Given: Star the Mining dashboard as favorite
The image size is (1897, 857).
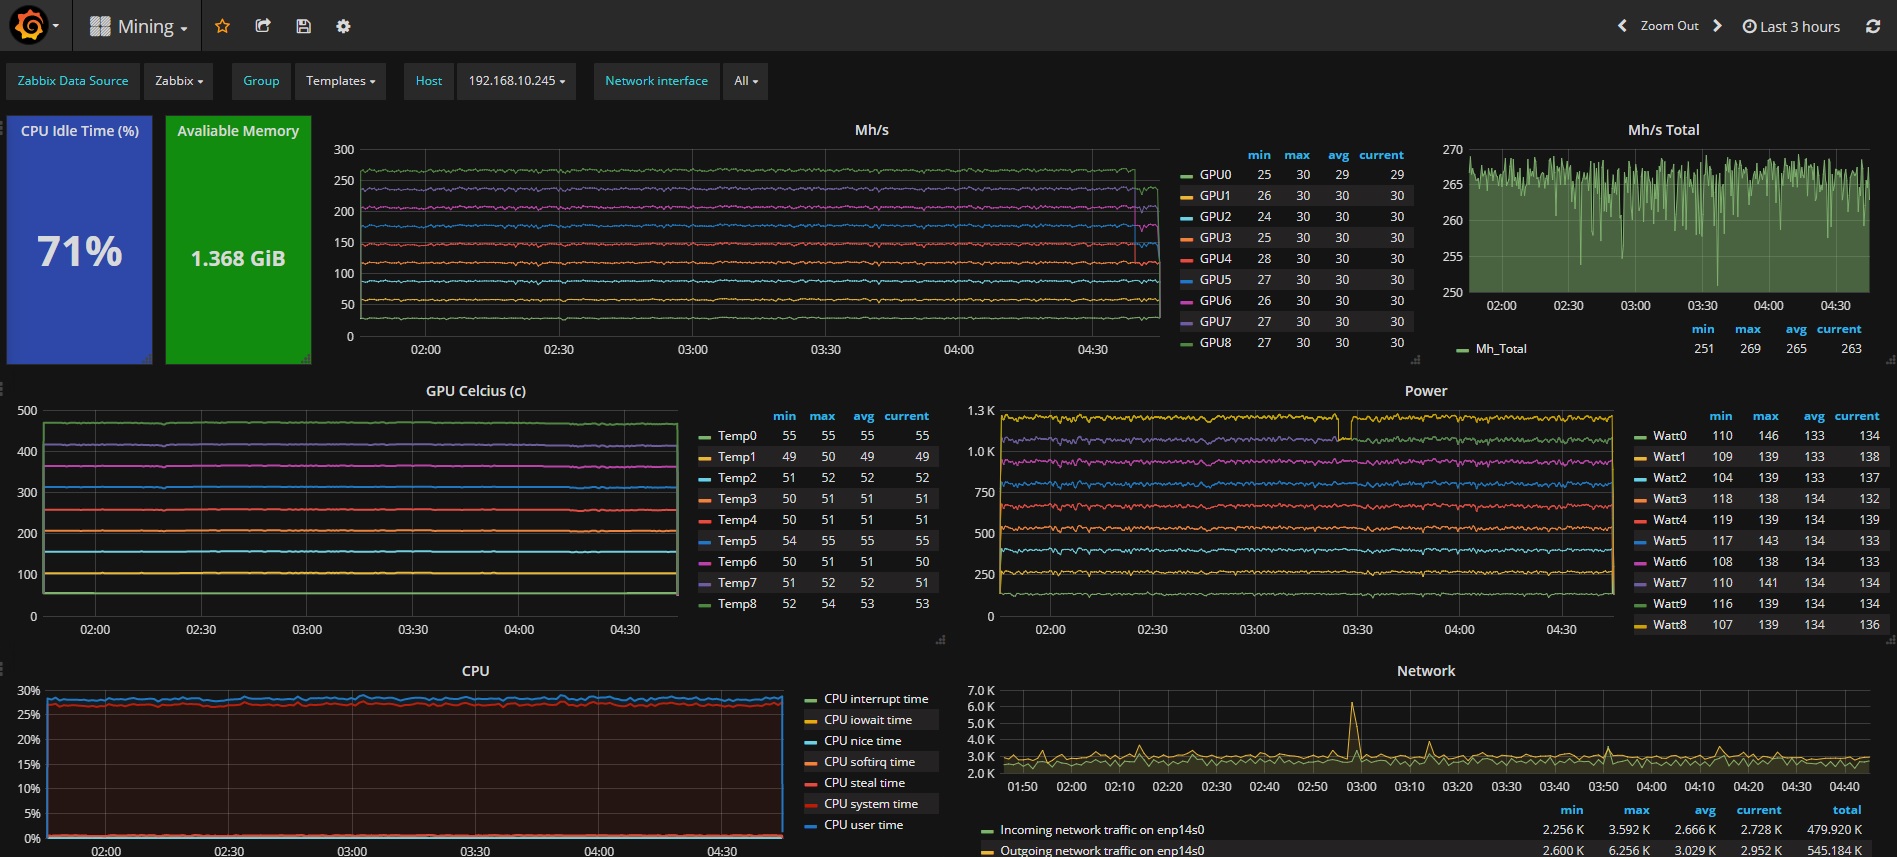Looking at the screenshot, I should coord(222,26).
